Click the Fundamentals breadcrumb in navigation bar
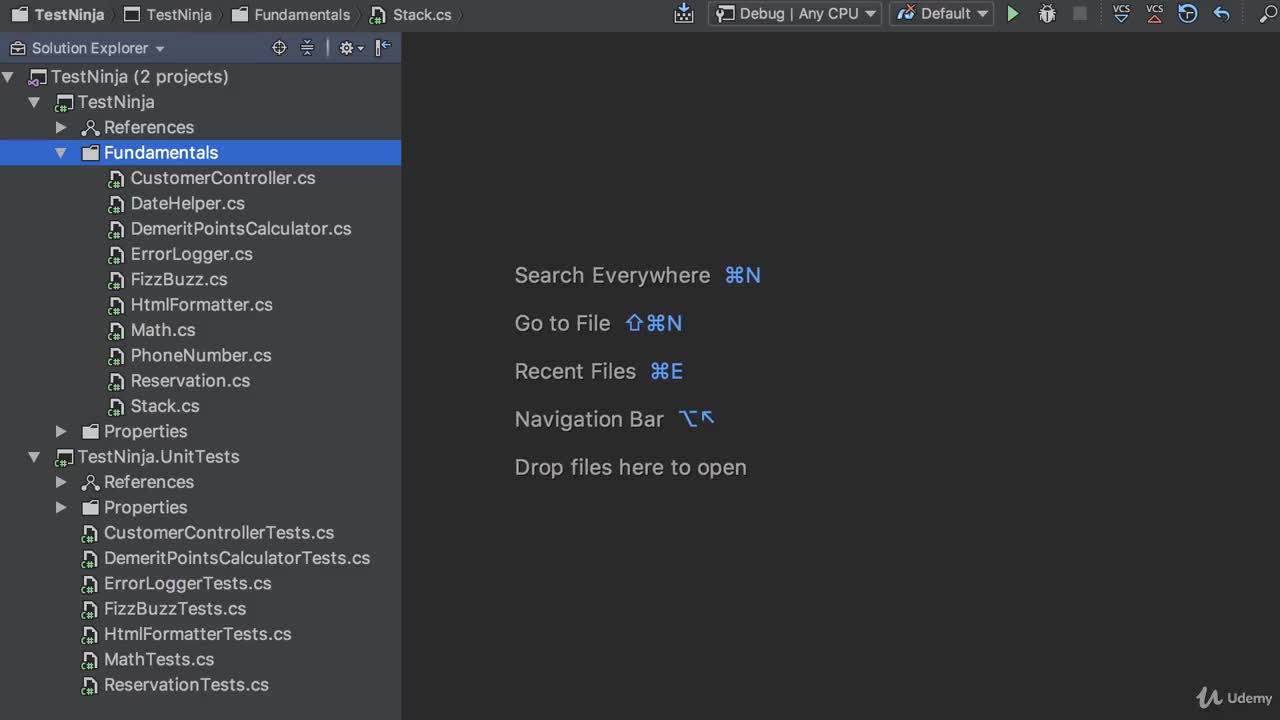This screenshot has height=720, width=1280. pyautogui.click(x=291, y=14)
